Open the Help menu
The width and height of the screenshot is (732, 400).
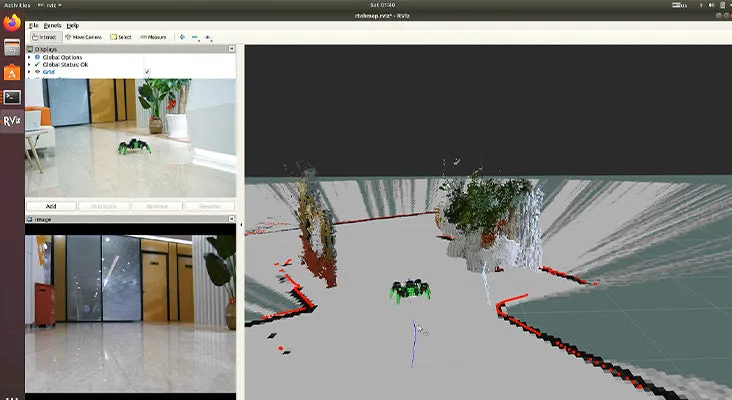tap(72, 25)
